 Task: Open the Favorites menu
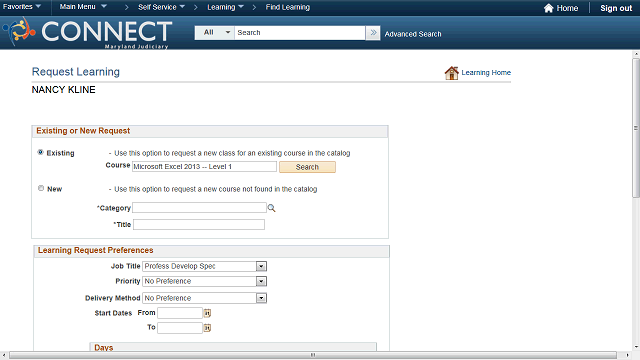click(22, 7)
